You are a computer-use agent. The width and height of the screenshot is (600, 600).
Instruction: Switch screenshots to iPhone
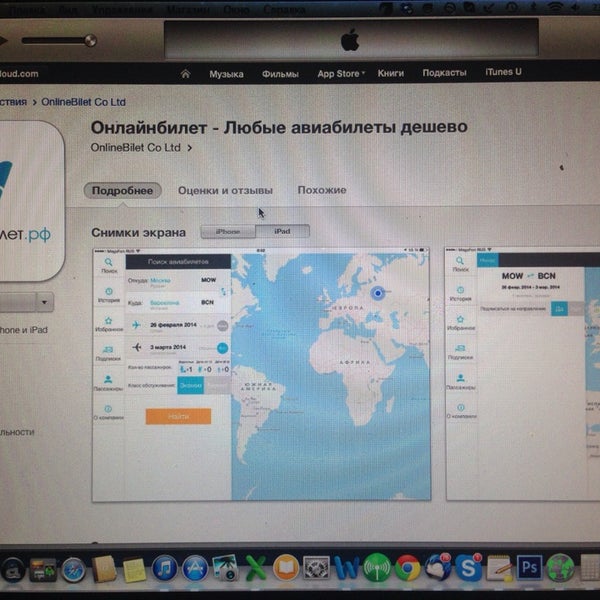point(228,232)
